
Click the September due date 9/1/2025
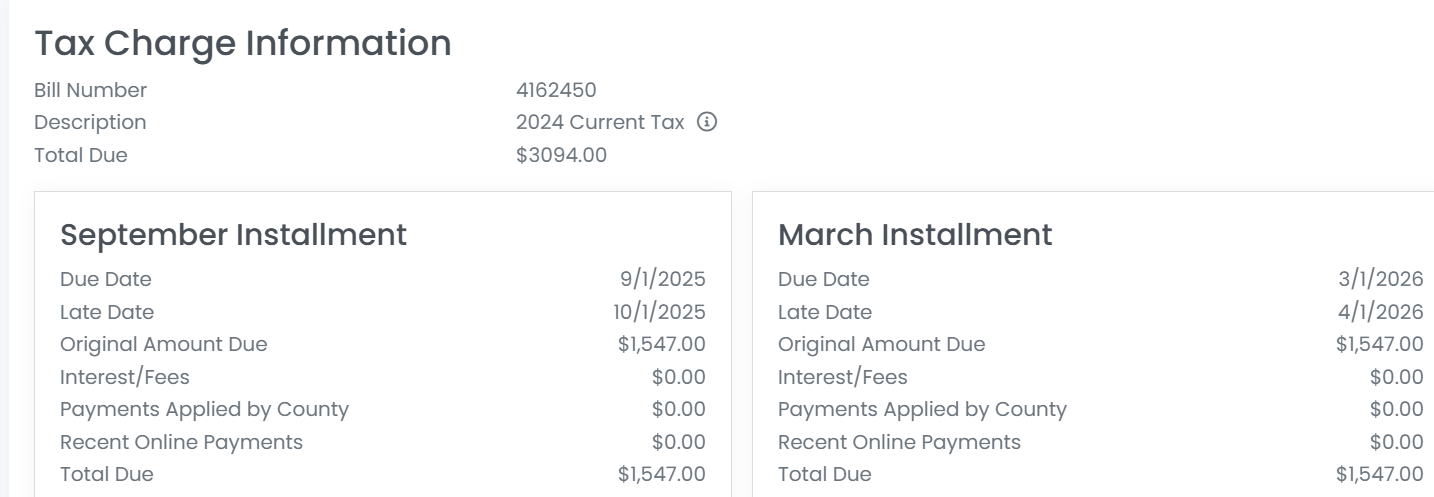(x=662, y=279)
